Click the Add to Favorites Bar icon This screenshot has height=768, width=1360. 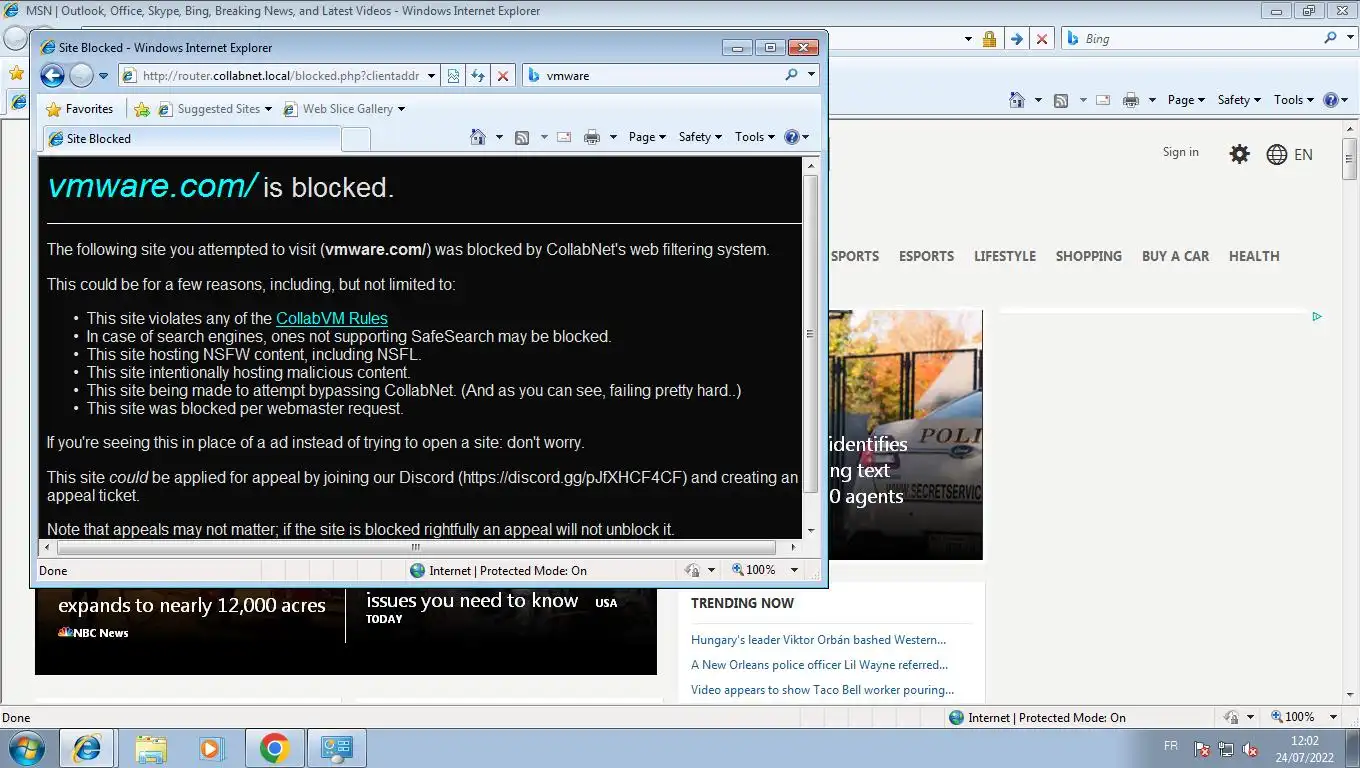142,109
